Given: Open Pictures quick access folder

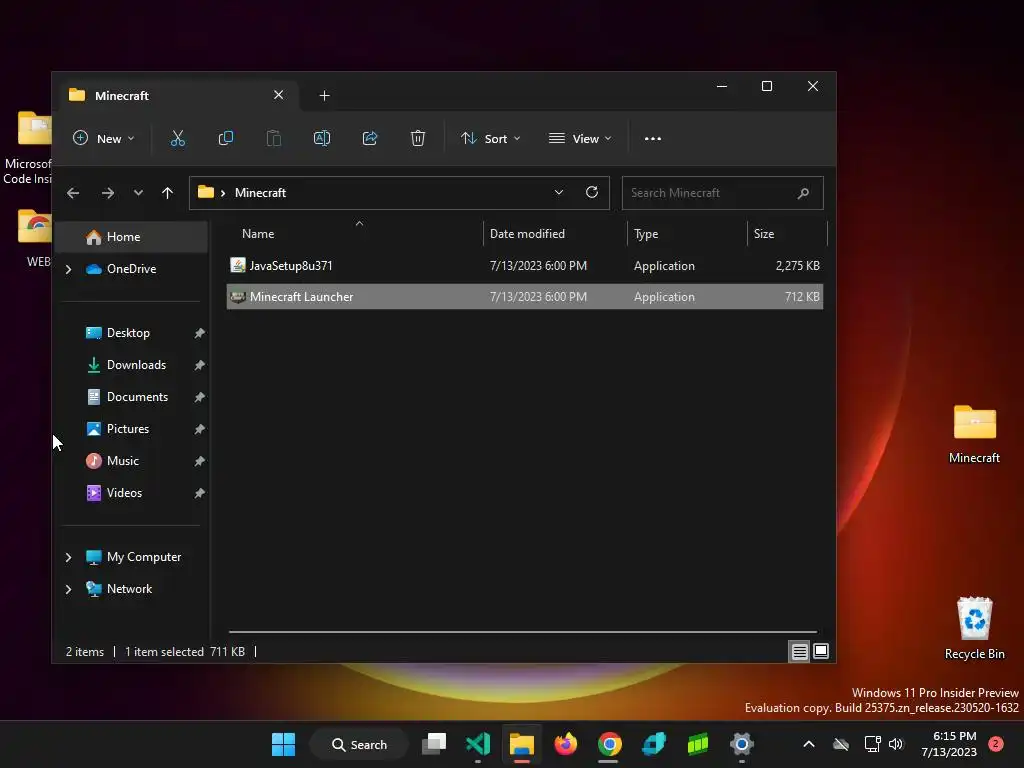Looking at the screenshot, I should [127, 429].
